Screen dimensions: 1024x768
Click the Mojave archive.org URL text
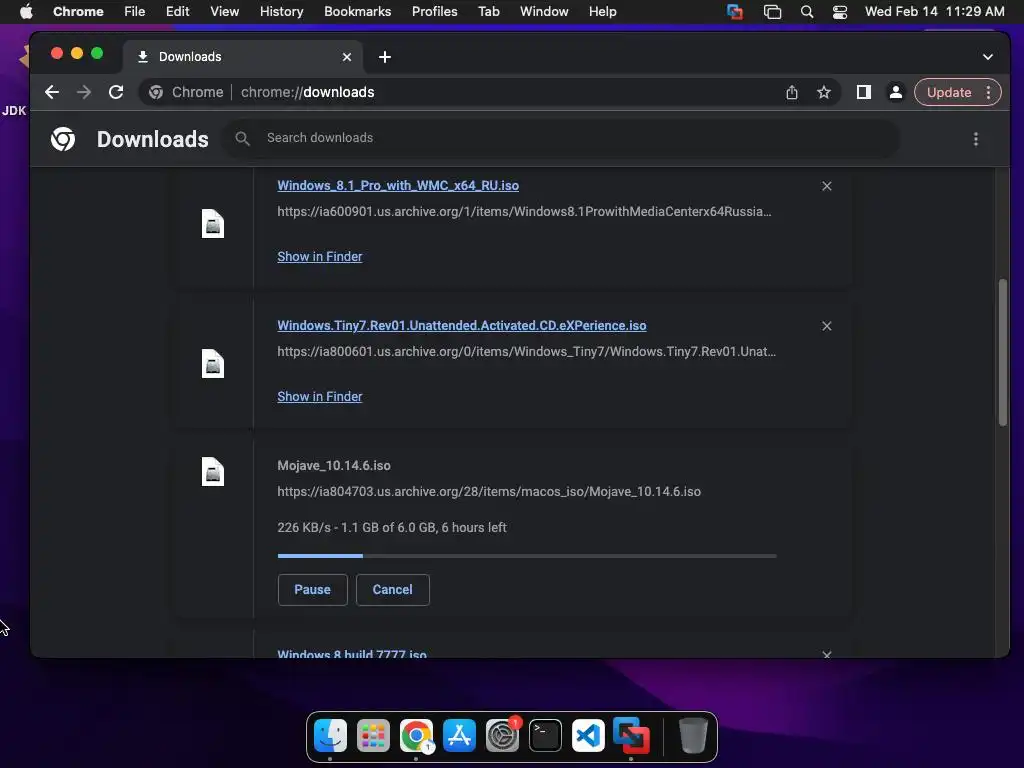[488, 492]
